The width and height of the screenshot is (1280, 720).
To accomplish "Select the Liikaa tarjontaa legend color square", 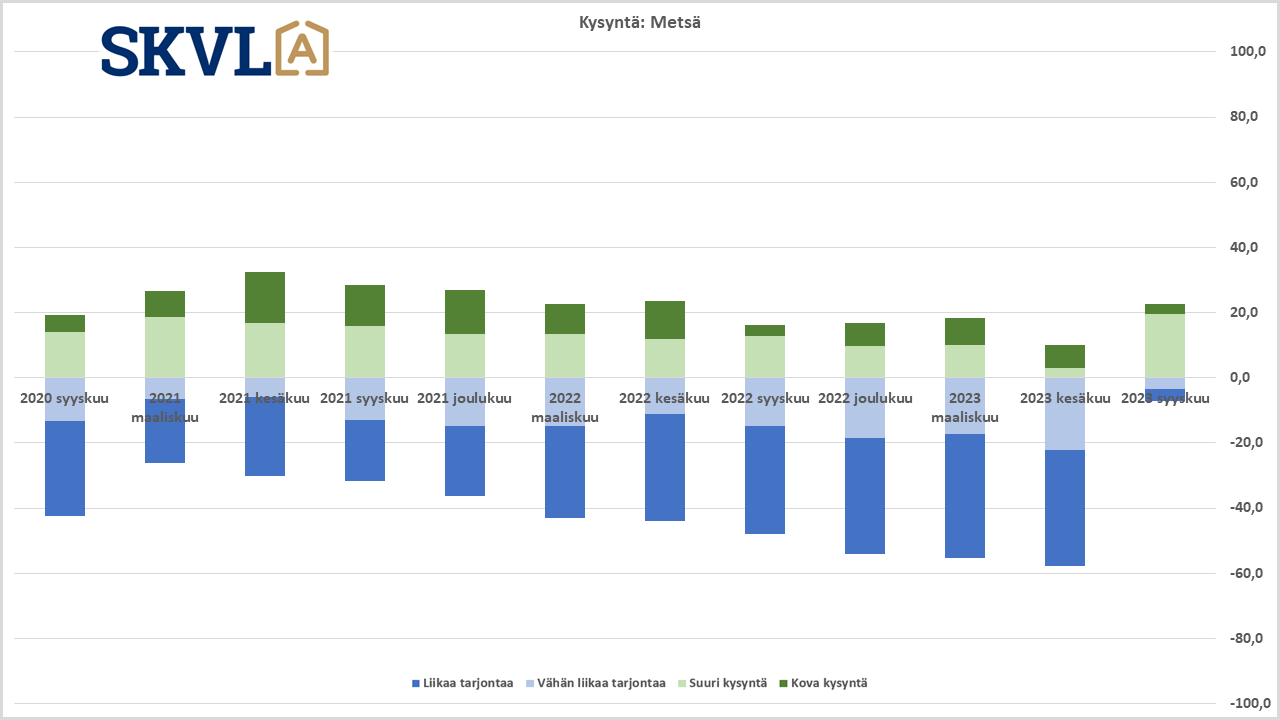I will coord(416,683).
